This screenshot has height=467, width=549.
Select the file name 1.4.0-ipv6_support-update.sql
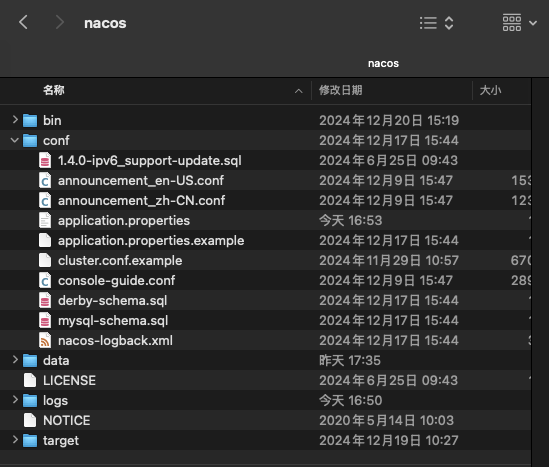(150, 161)
